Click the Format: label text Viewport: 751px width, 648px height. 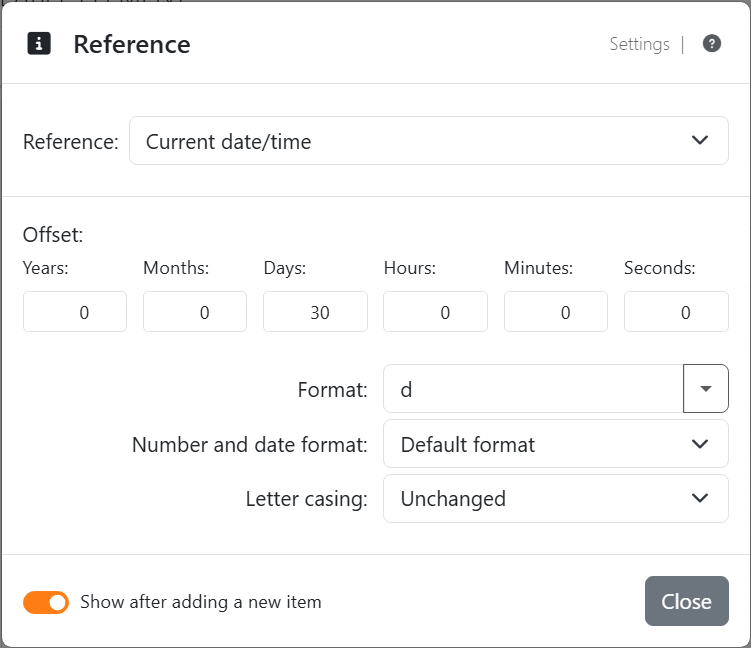332,390
